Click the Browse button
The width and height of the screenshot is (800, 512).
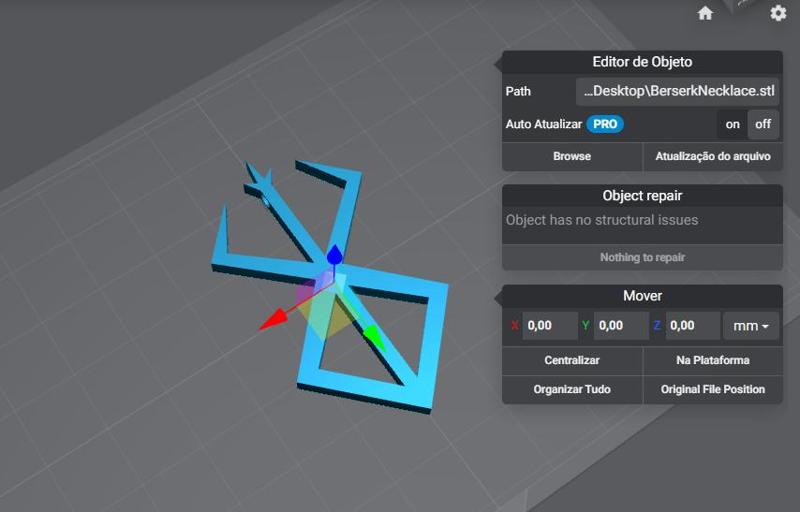pyautogui.click(x=572, y=157)
